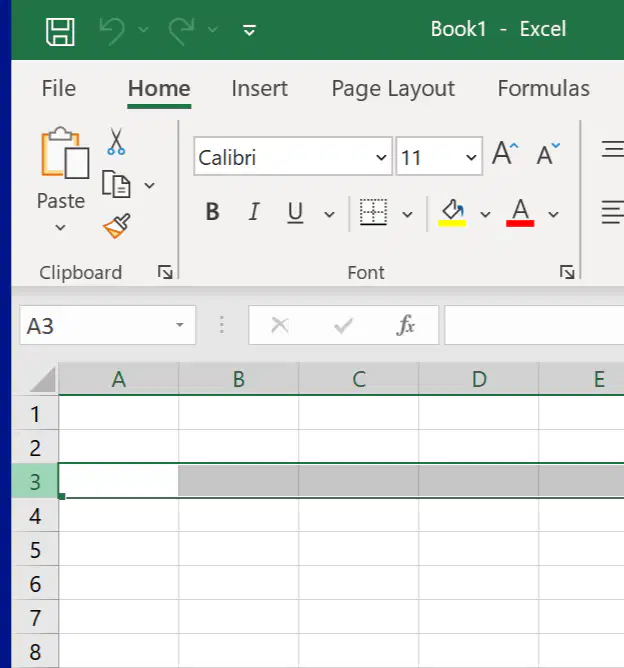Select cell B2

click(x=239, y=447)
